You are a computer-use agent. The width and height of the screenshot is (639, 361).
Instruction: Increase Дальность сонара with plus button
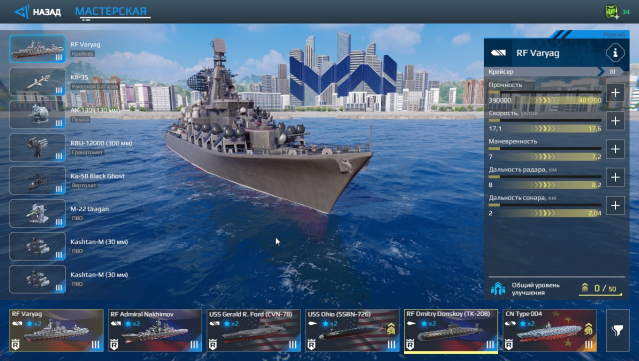(615, 205)
